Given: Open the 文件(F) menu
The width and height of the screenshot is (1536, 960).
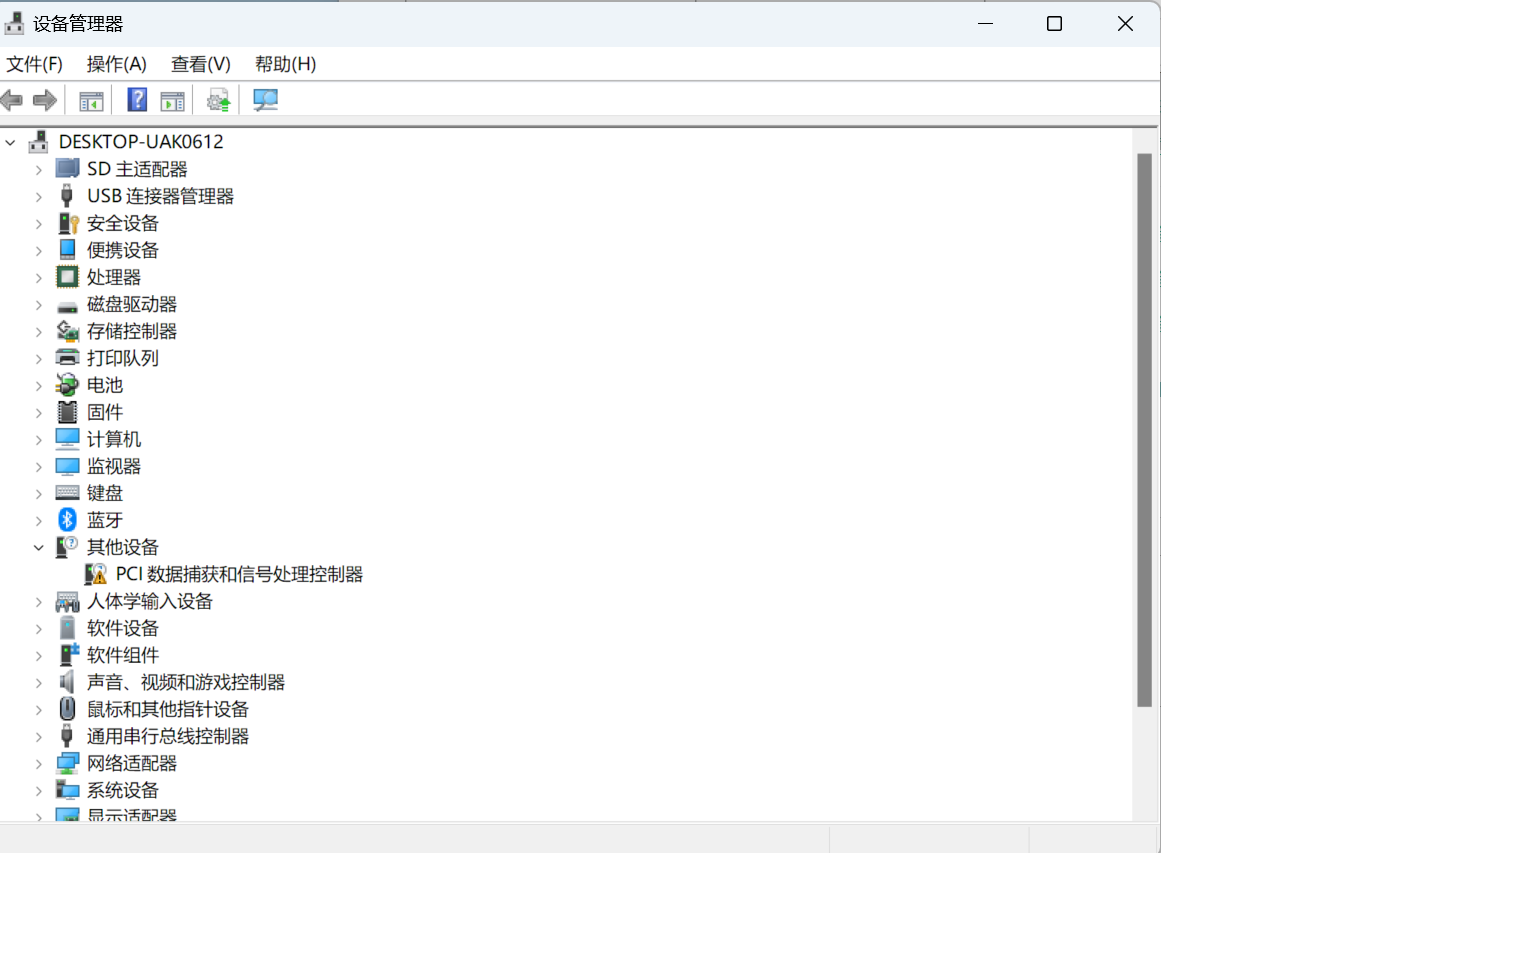Looking at the screenshot, I should click(34, 64).
